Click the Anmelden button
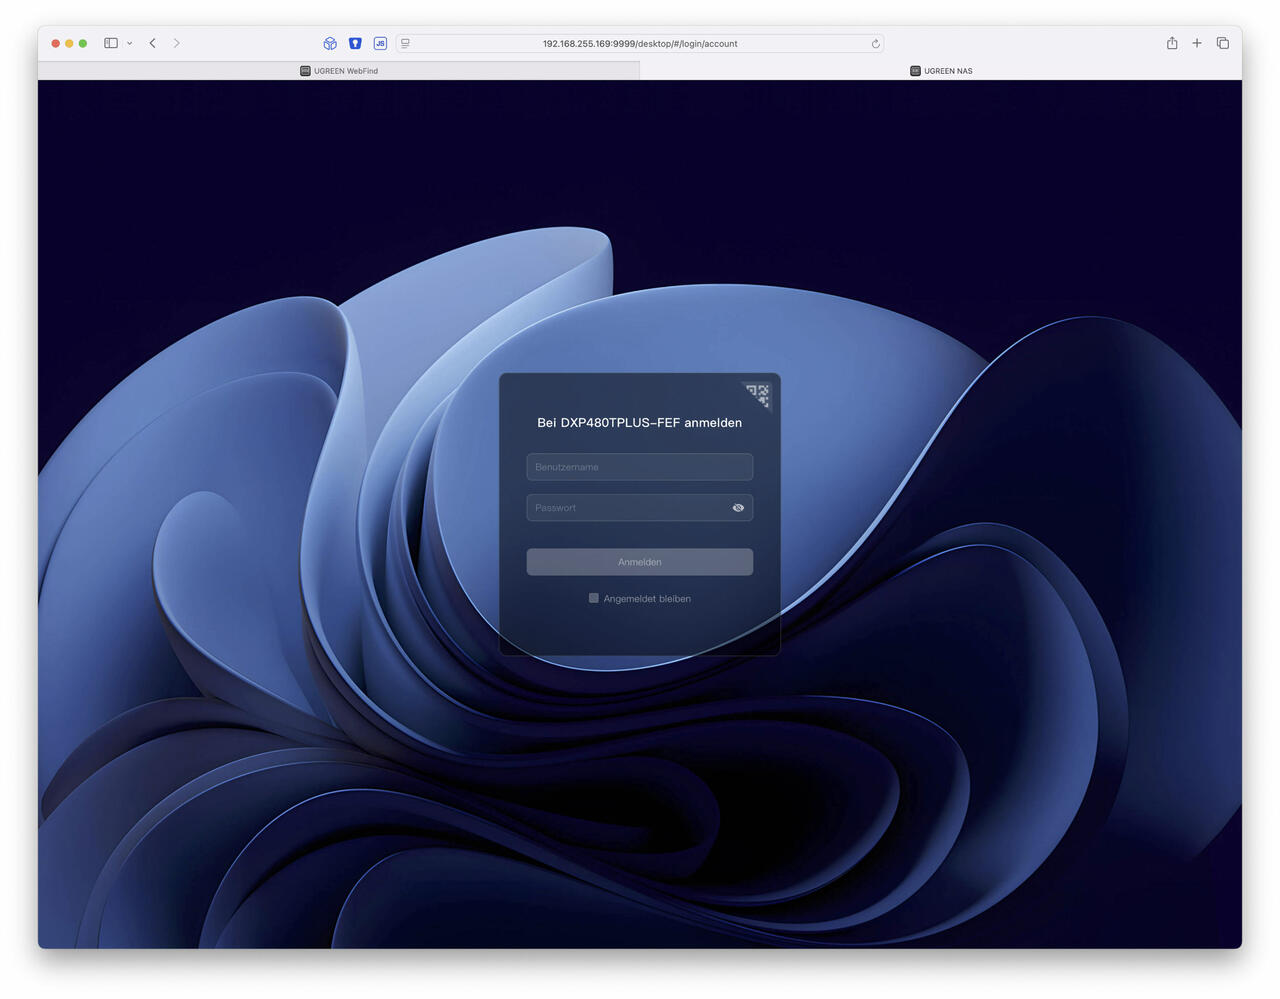Screen dimensions: 1280x999 click(x=640, y=562)
